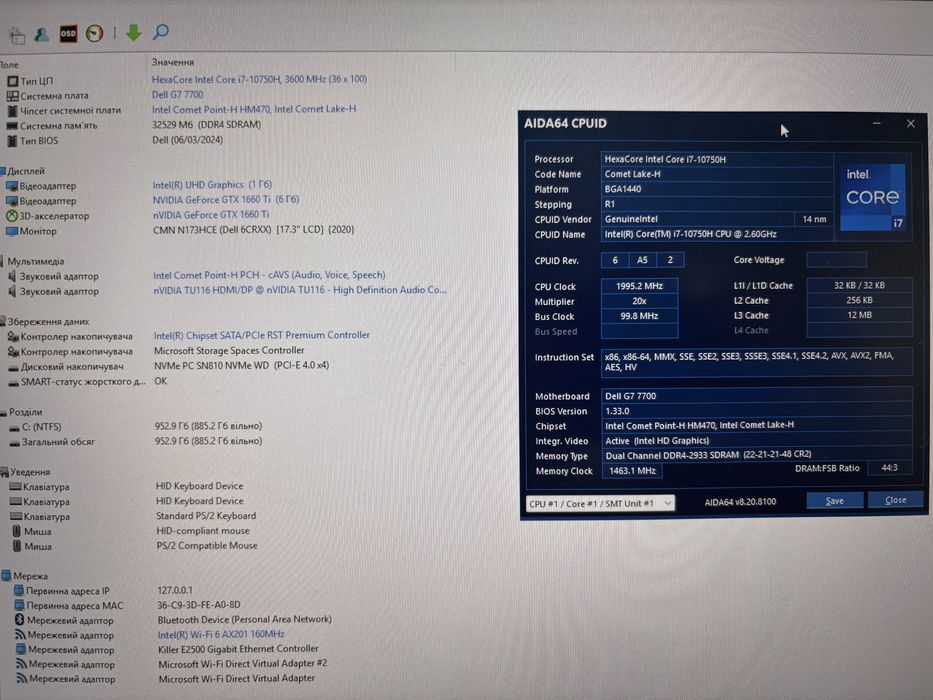933x700 pixels.
Task: Click the Bluetooth network adapter icon
Action: point(19,620)
